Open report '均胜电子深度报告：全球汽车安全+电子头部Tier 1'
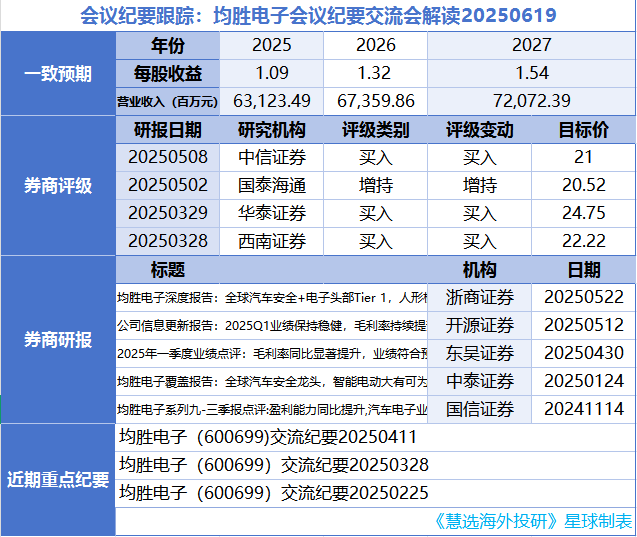 click(271, 298)
